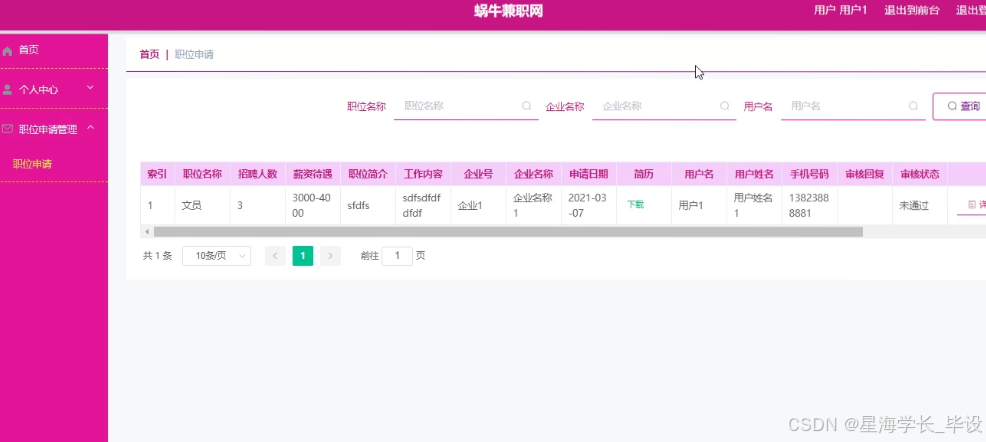Select 职位申请 submenu item
986x442 pixels.
[33, 164]
